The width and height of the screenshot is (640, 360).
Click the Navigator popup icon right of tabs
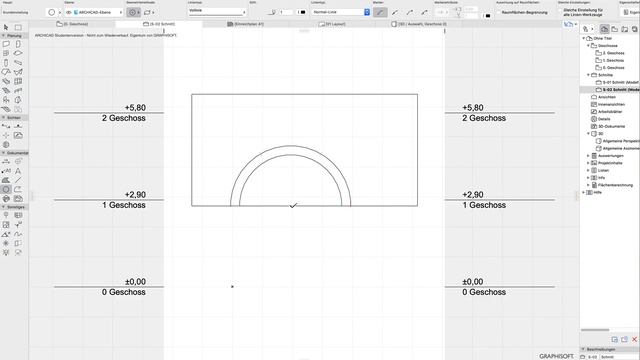coord(569,24)
